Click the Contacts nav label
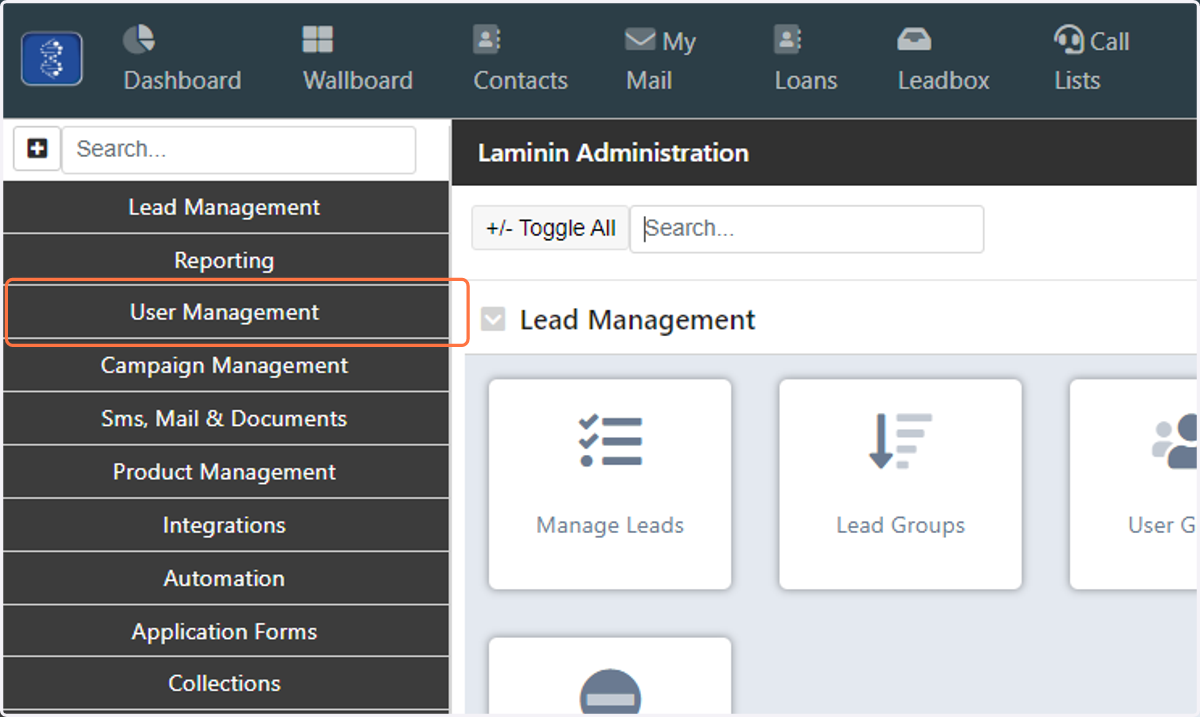The height and width of the screenshot is (717, 1200). [x=521, y=81]
